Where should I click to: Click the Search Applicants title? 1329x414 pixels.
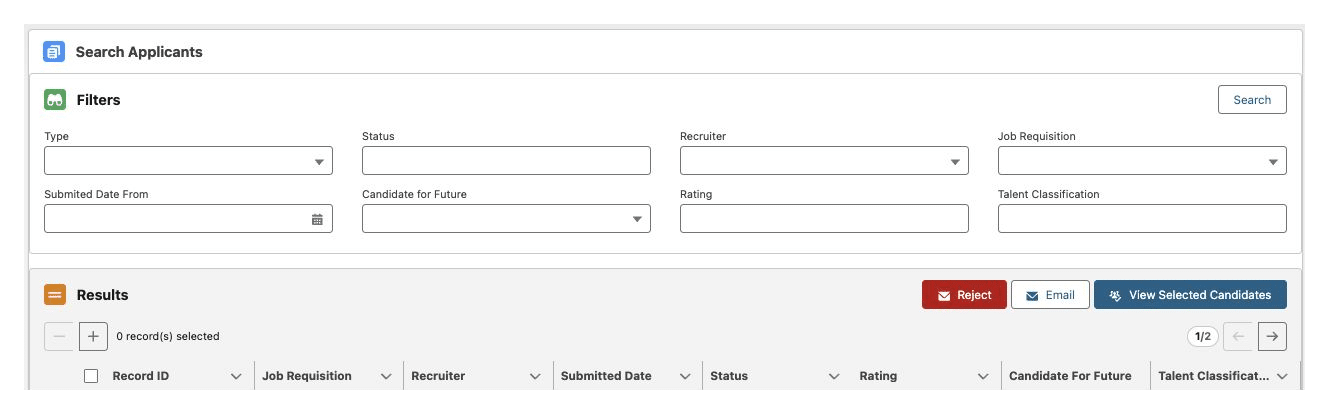[x=139, y=52]
